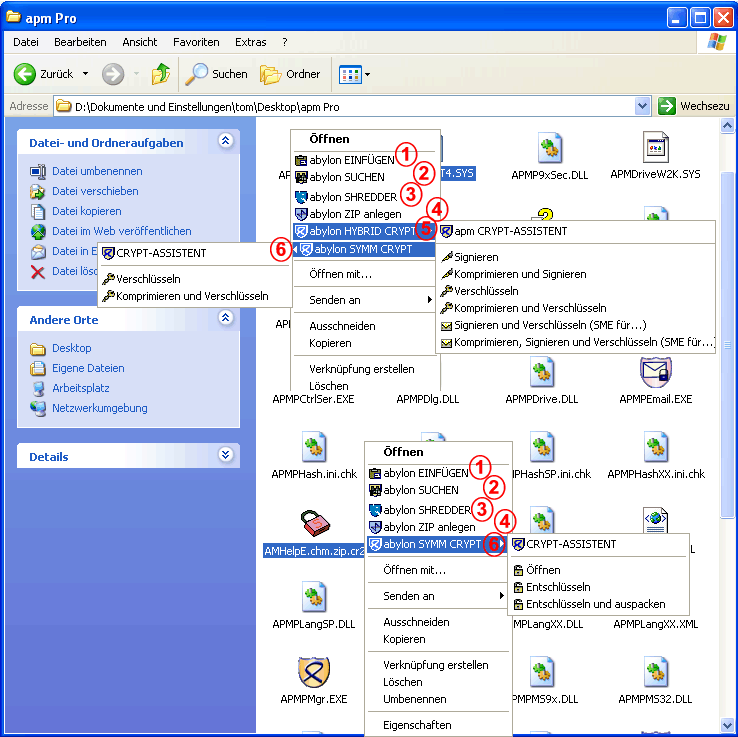
Task: Expand Senden an in upper context menu
Action: click(x=363, y=300)
